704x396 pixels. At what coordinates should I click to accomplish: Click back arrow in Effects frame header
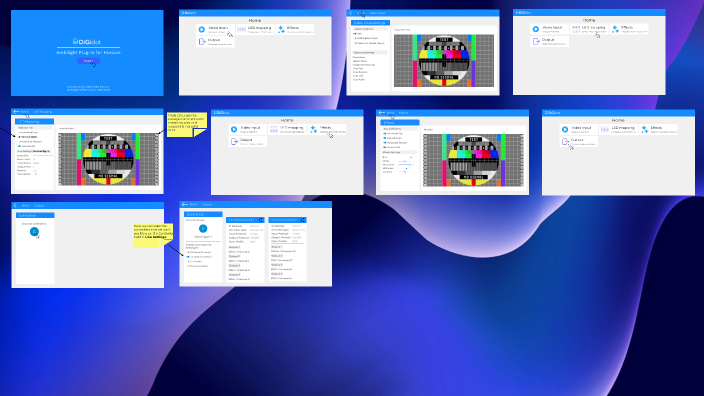click(x=382, y=113)
